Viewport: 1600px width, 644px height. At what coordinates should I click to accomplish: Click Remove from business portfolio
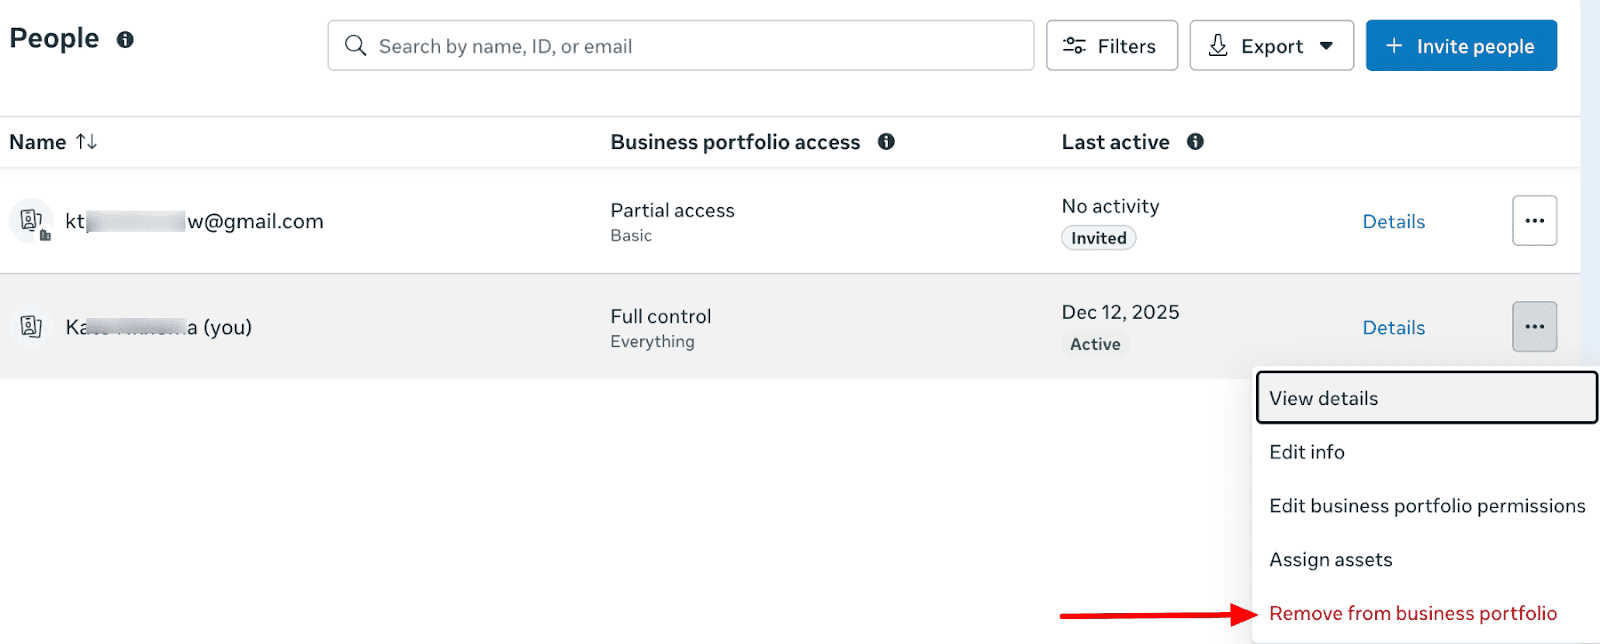tap(1412, 614)
